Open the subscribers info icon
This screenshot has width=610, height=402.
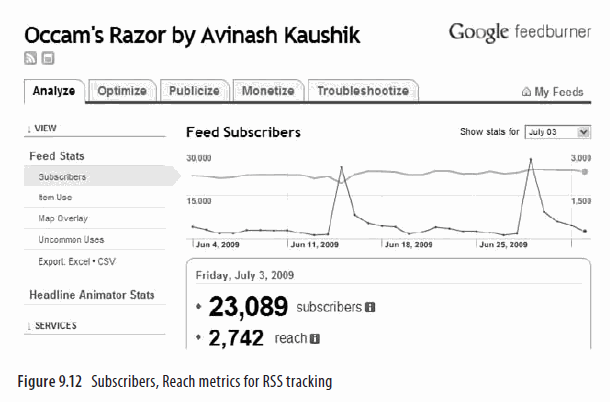click(x=370, y=307)
